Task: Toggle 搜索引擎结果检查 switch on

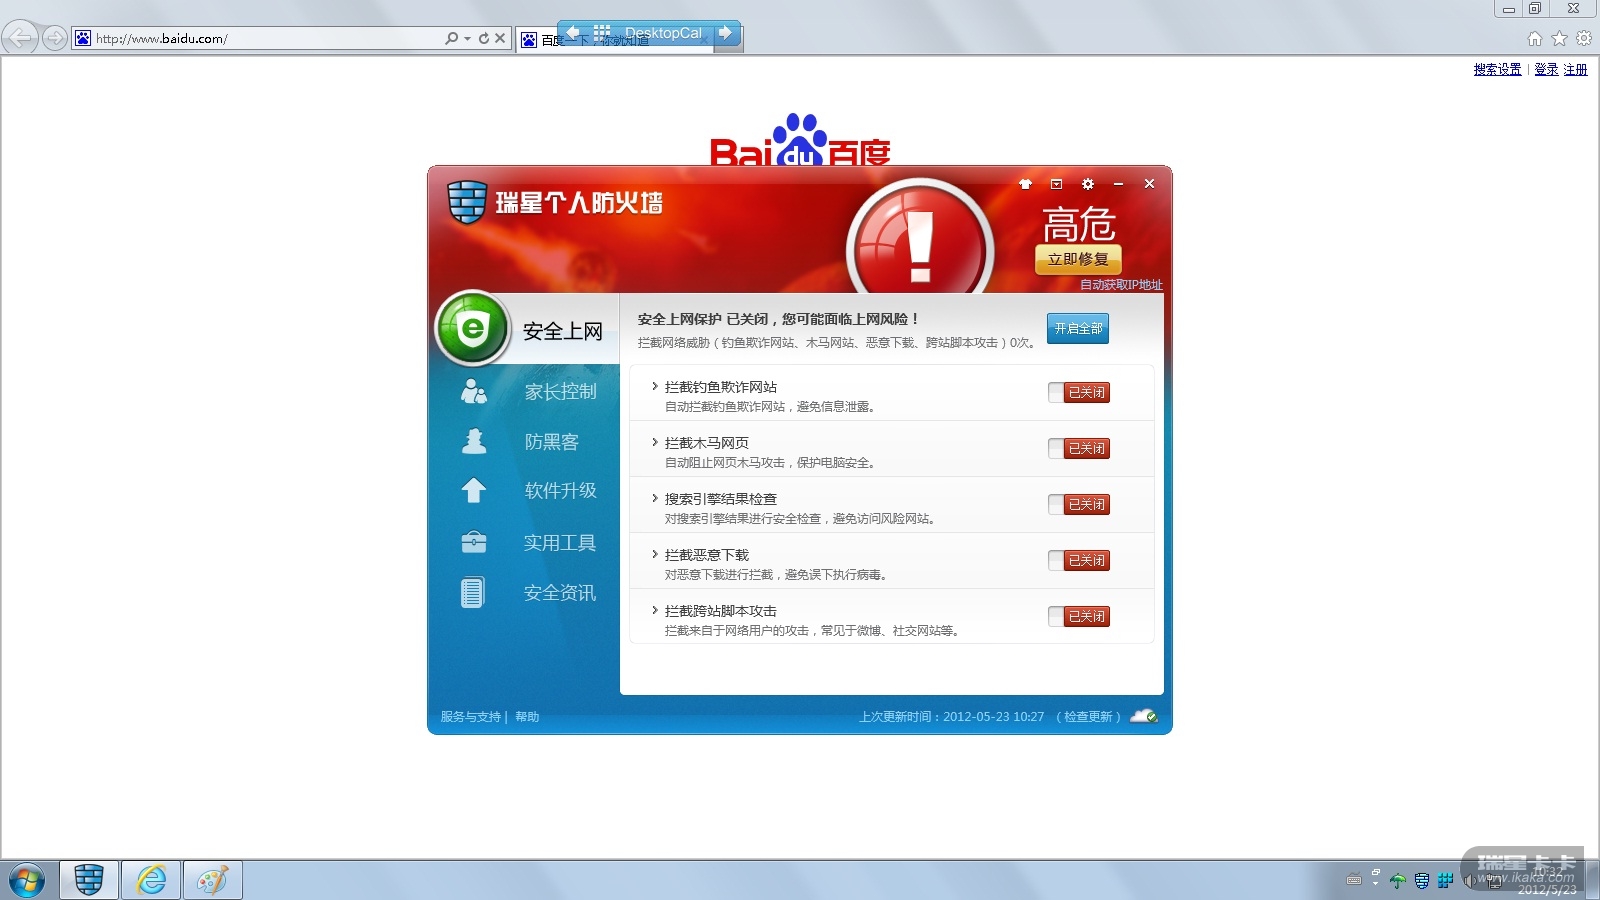Action: point(1079,505)
